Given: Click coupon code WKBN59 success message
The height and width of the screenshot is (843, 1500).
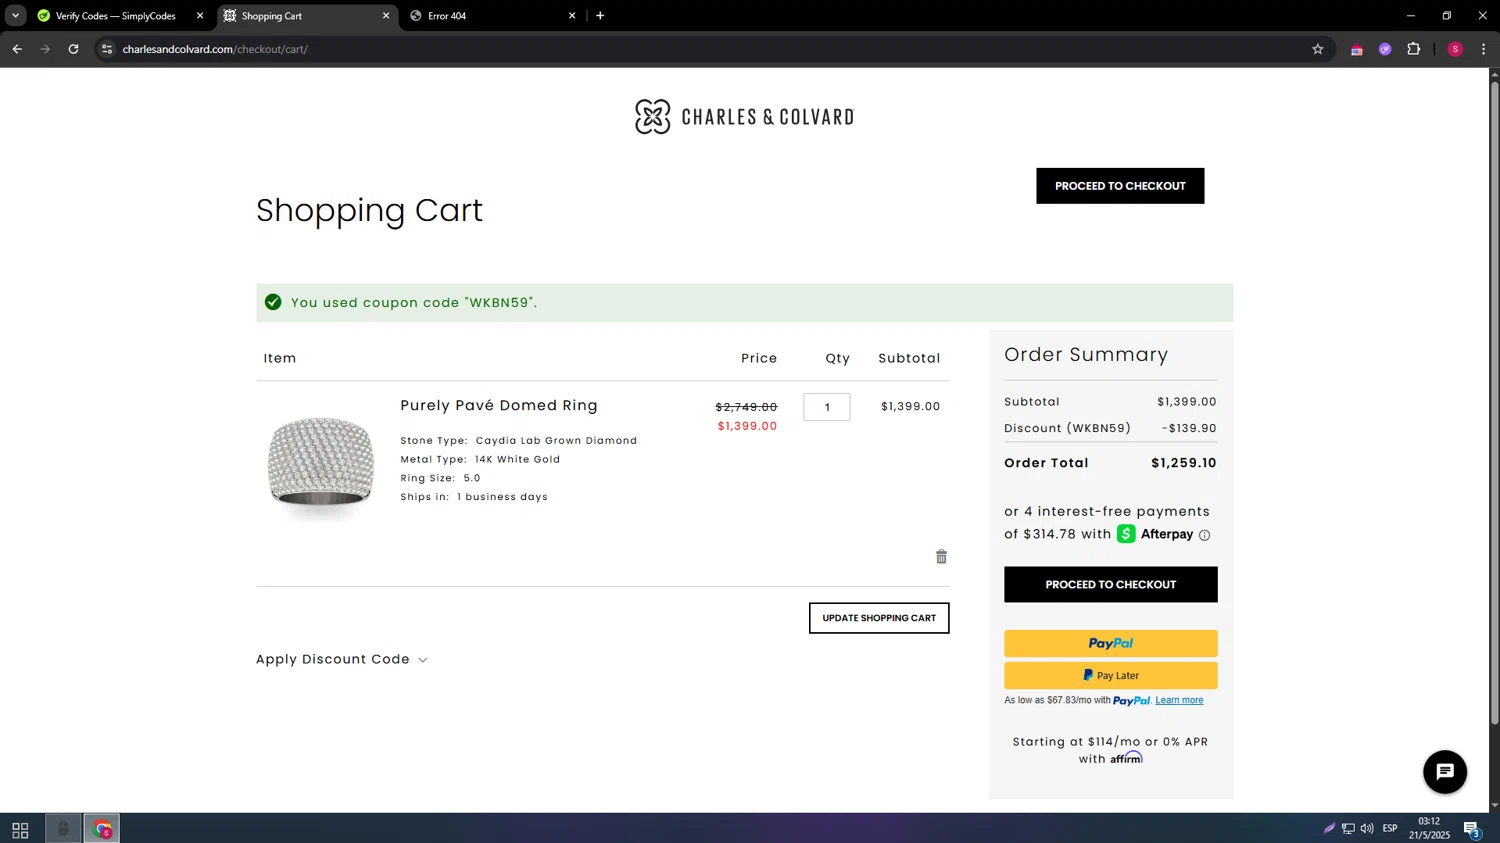Looking at the screenshot, I should (744, 303).
